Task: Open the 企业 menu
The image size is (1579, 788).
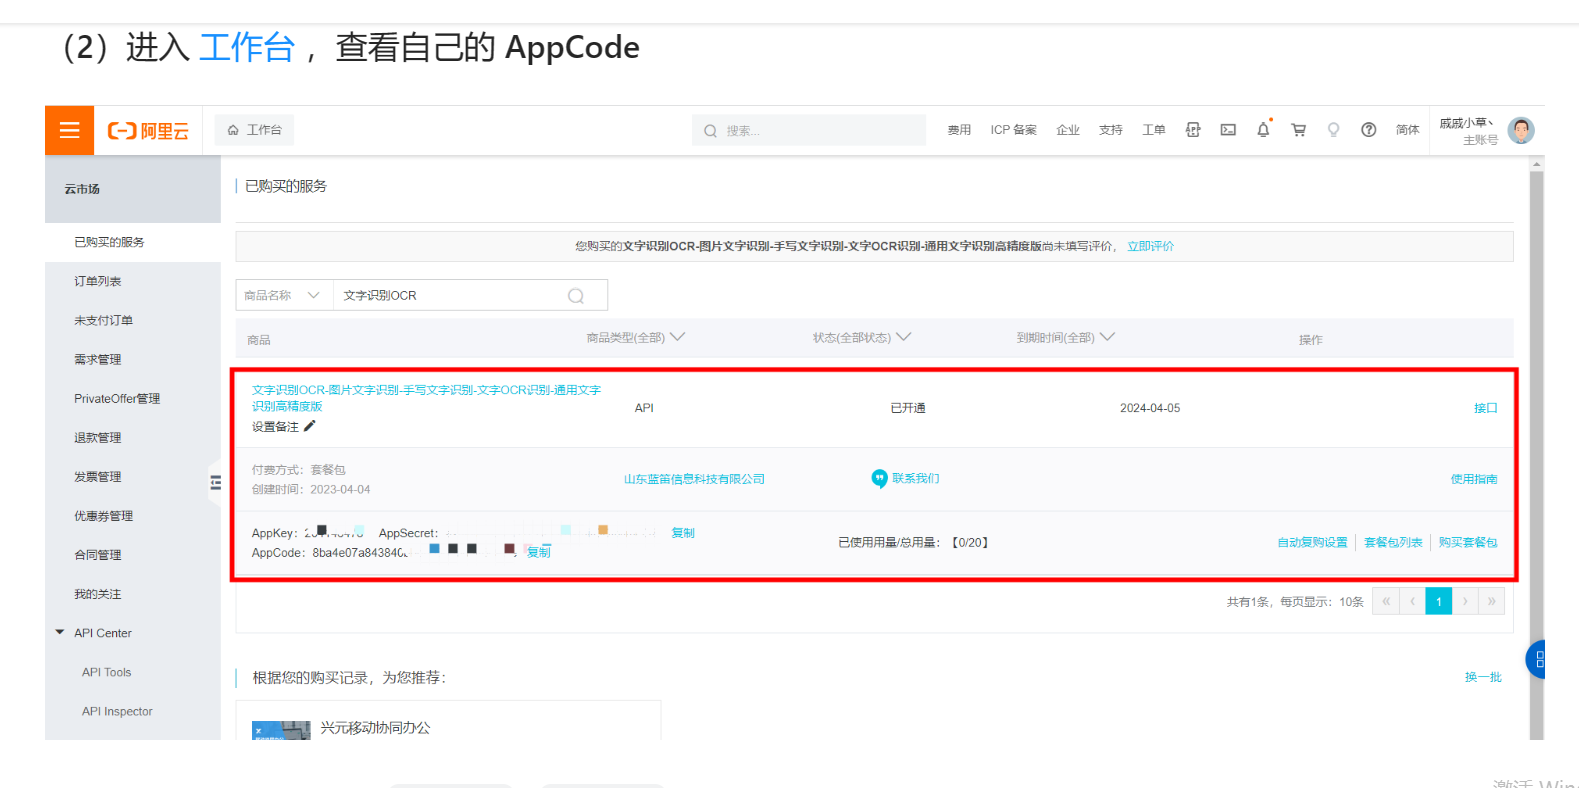Action: pos(1068,130)
